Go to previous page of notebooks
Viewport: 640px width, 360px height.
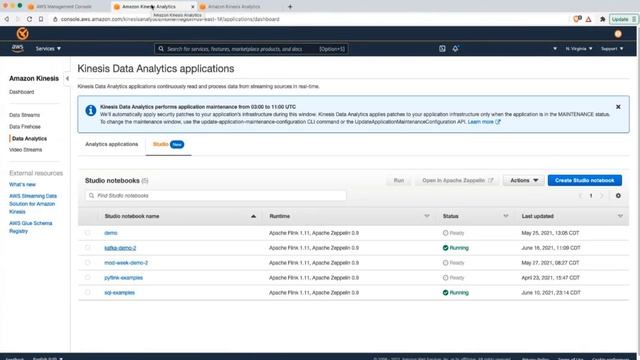click(x=580, y=196)
